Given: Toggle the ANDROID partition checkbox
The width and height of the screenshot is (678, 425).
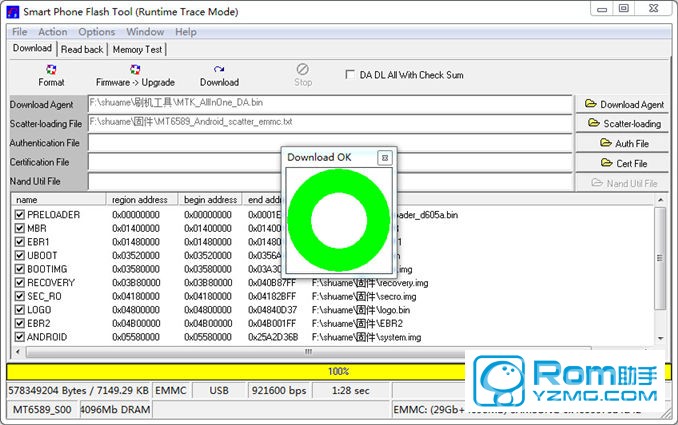Looking at the screenshot, I should click(20, 337).
